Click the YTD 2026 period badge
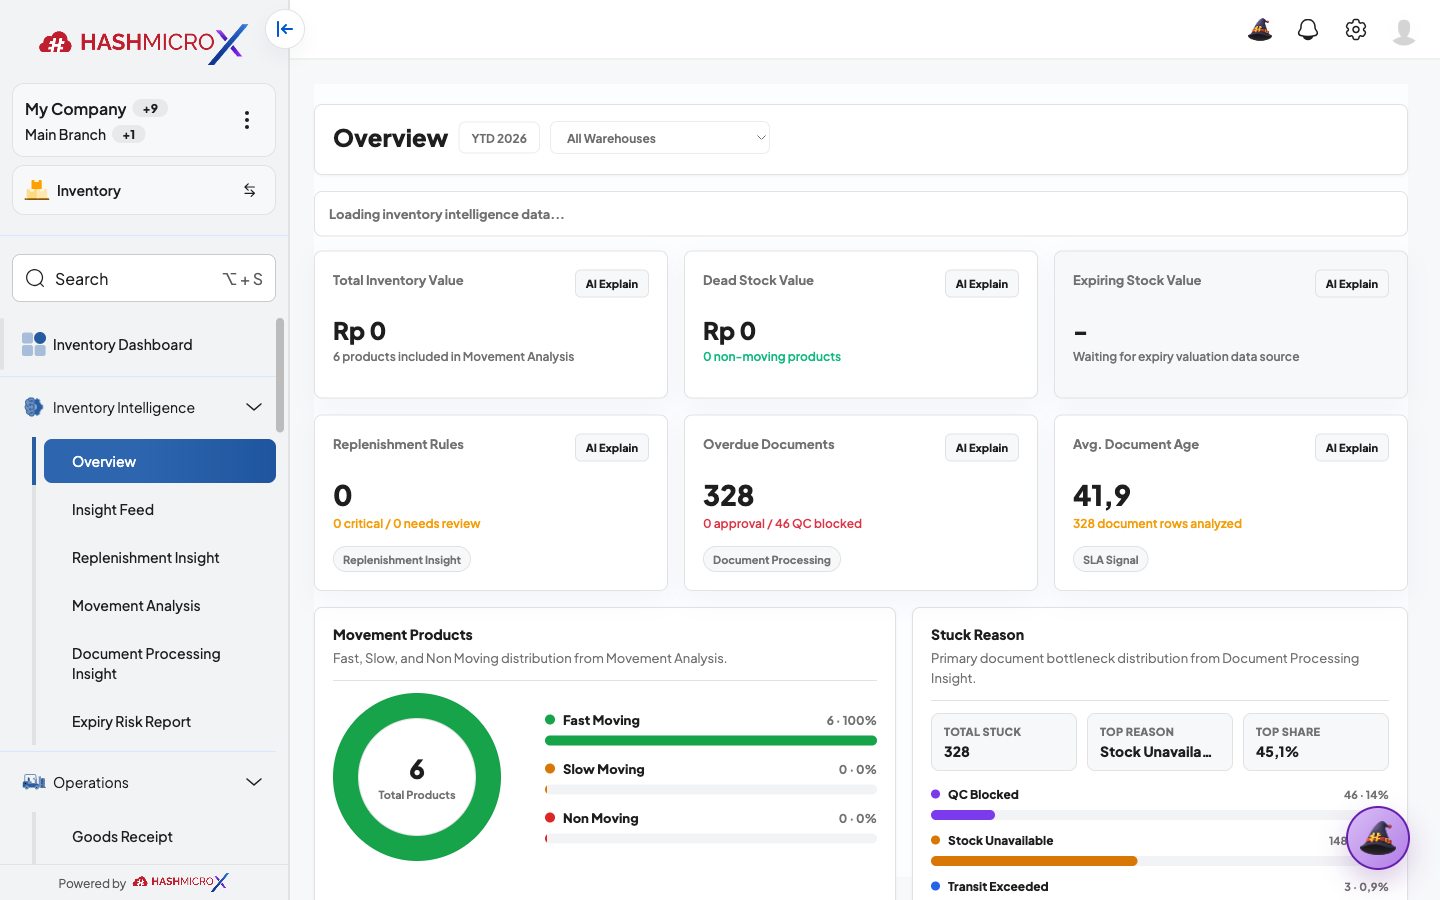 [x=499, y=138]
